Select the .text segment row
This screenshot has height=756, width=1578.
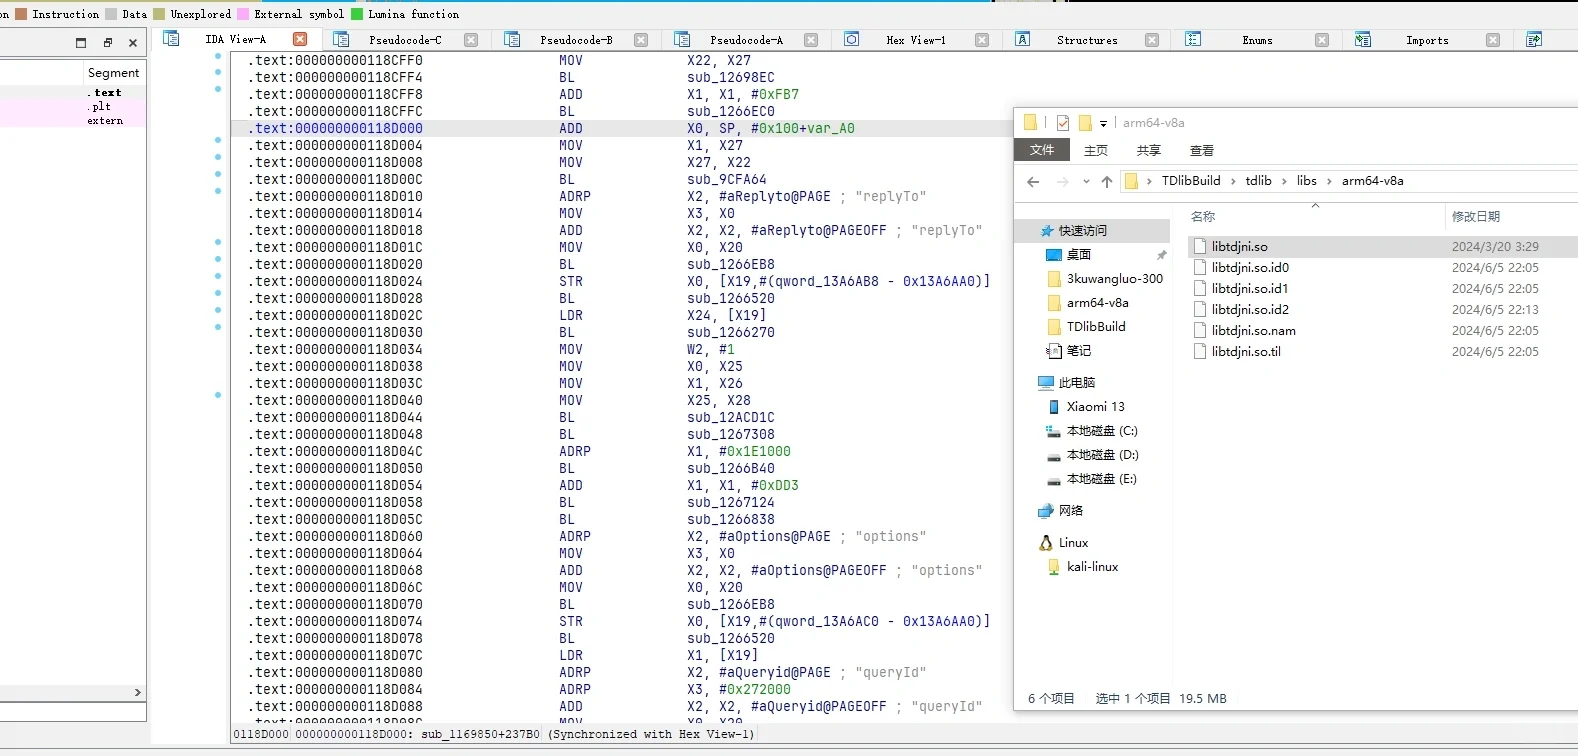(73, 92)
